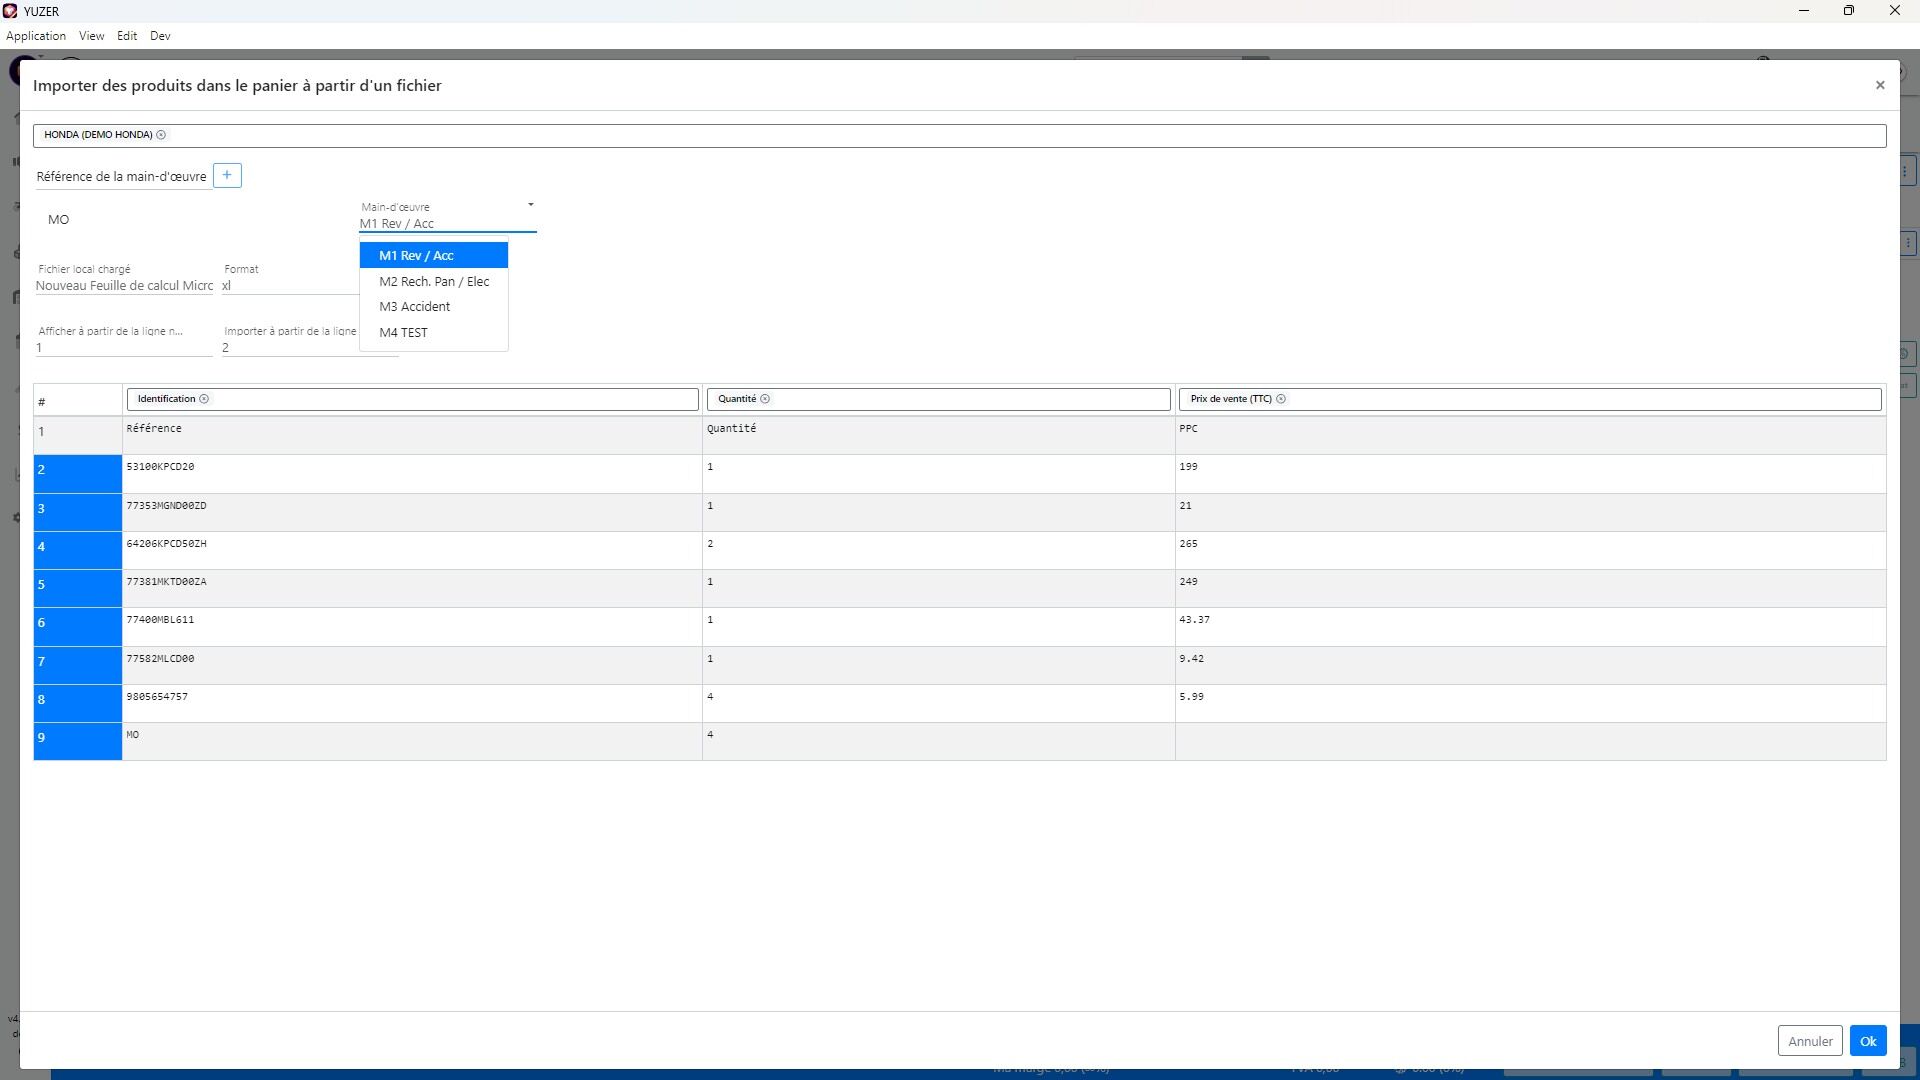Remove the Prix de vente (TTC) tag
This screenshot has width=1920, height=1080.
click(x=1281, y=399)
